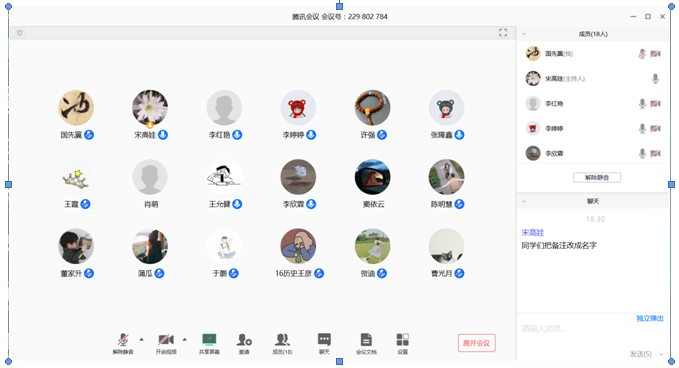679x368 pixels.
Task: Click the red 离开会议 button
Action: click(x=476, y=343)
